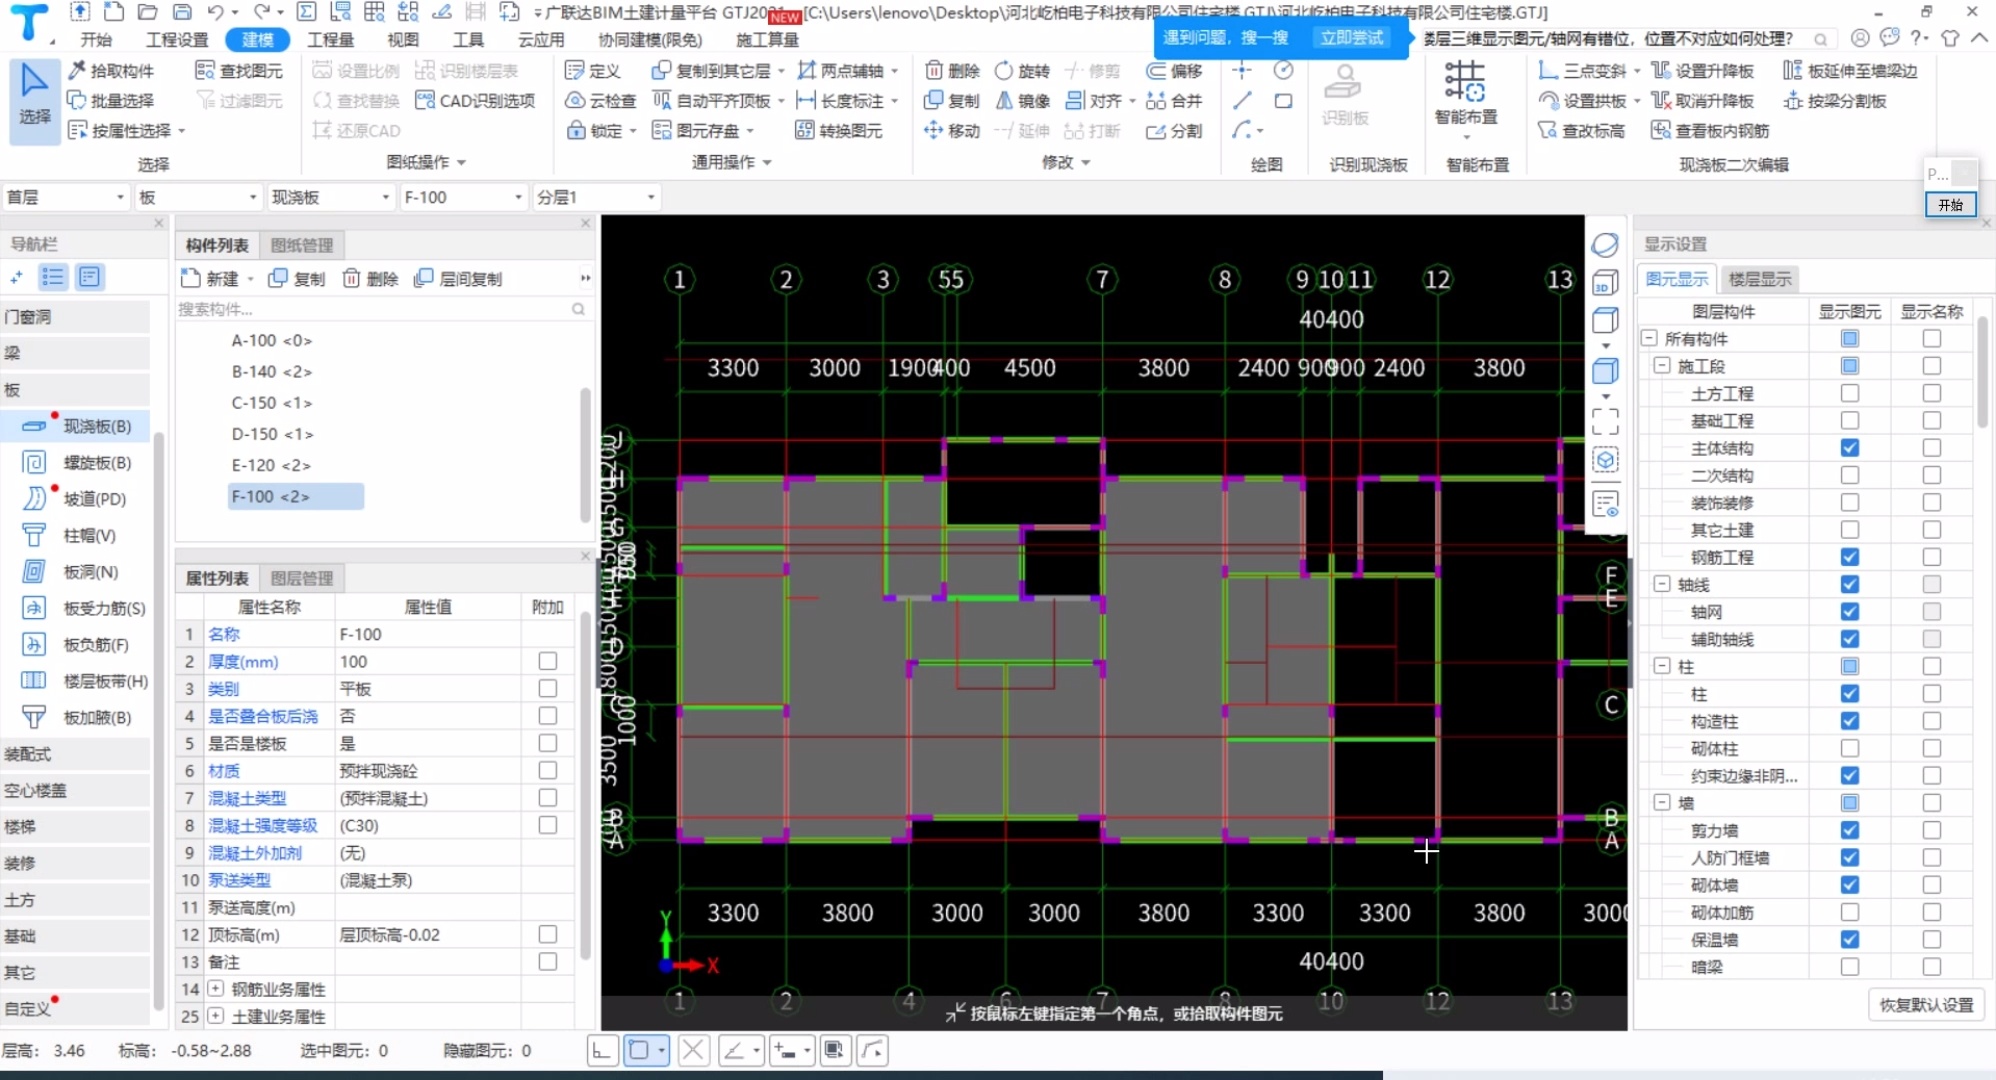Toggle 主体结构 显示图元 checkbox
Image resolution: width=1996 pixels, height=1080 pixels.
click(x=1850, y=448)
